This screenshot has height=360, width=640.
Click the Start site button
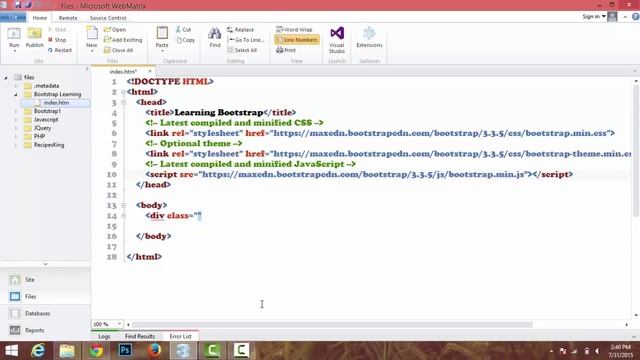tap(57, 29)
